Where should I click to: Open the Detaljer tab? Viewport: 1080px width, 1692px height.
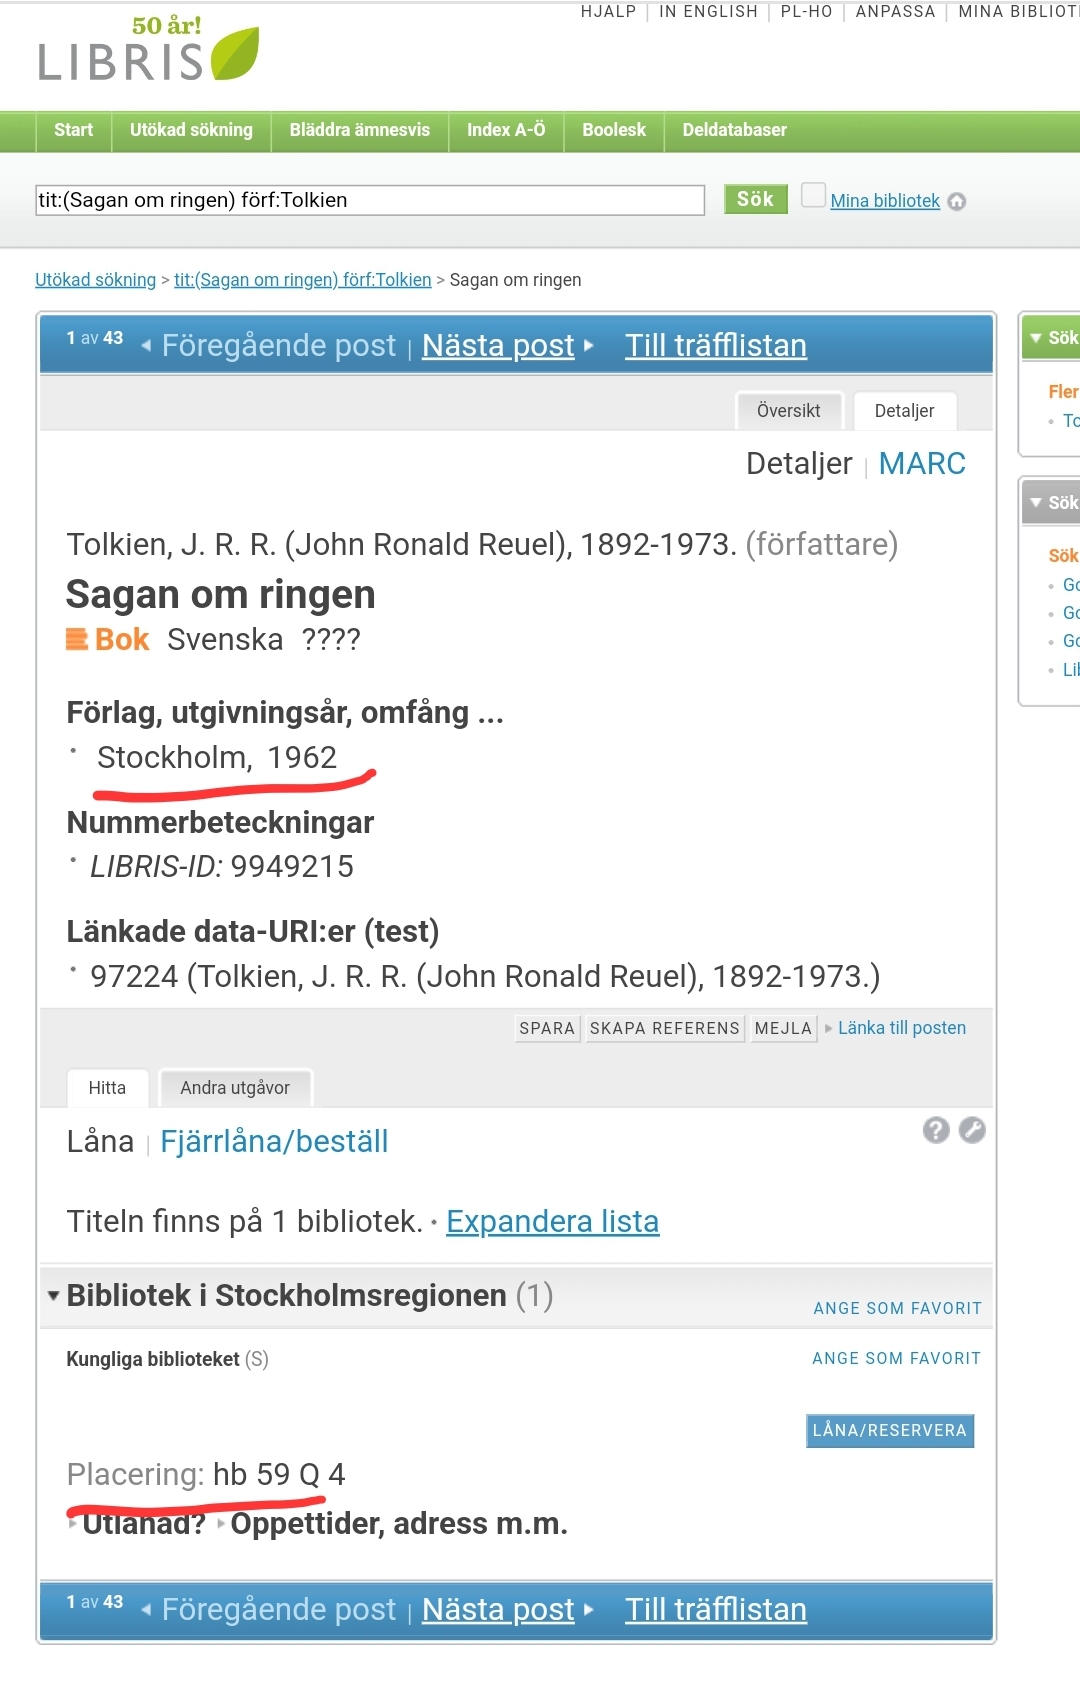904,411
